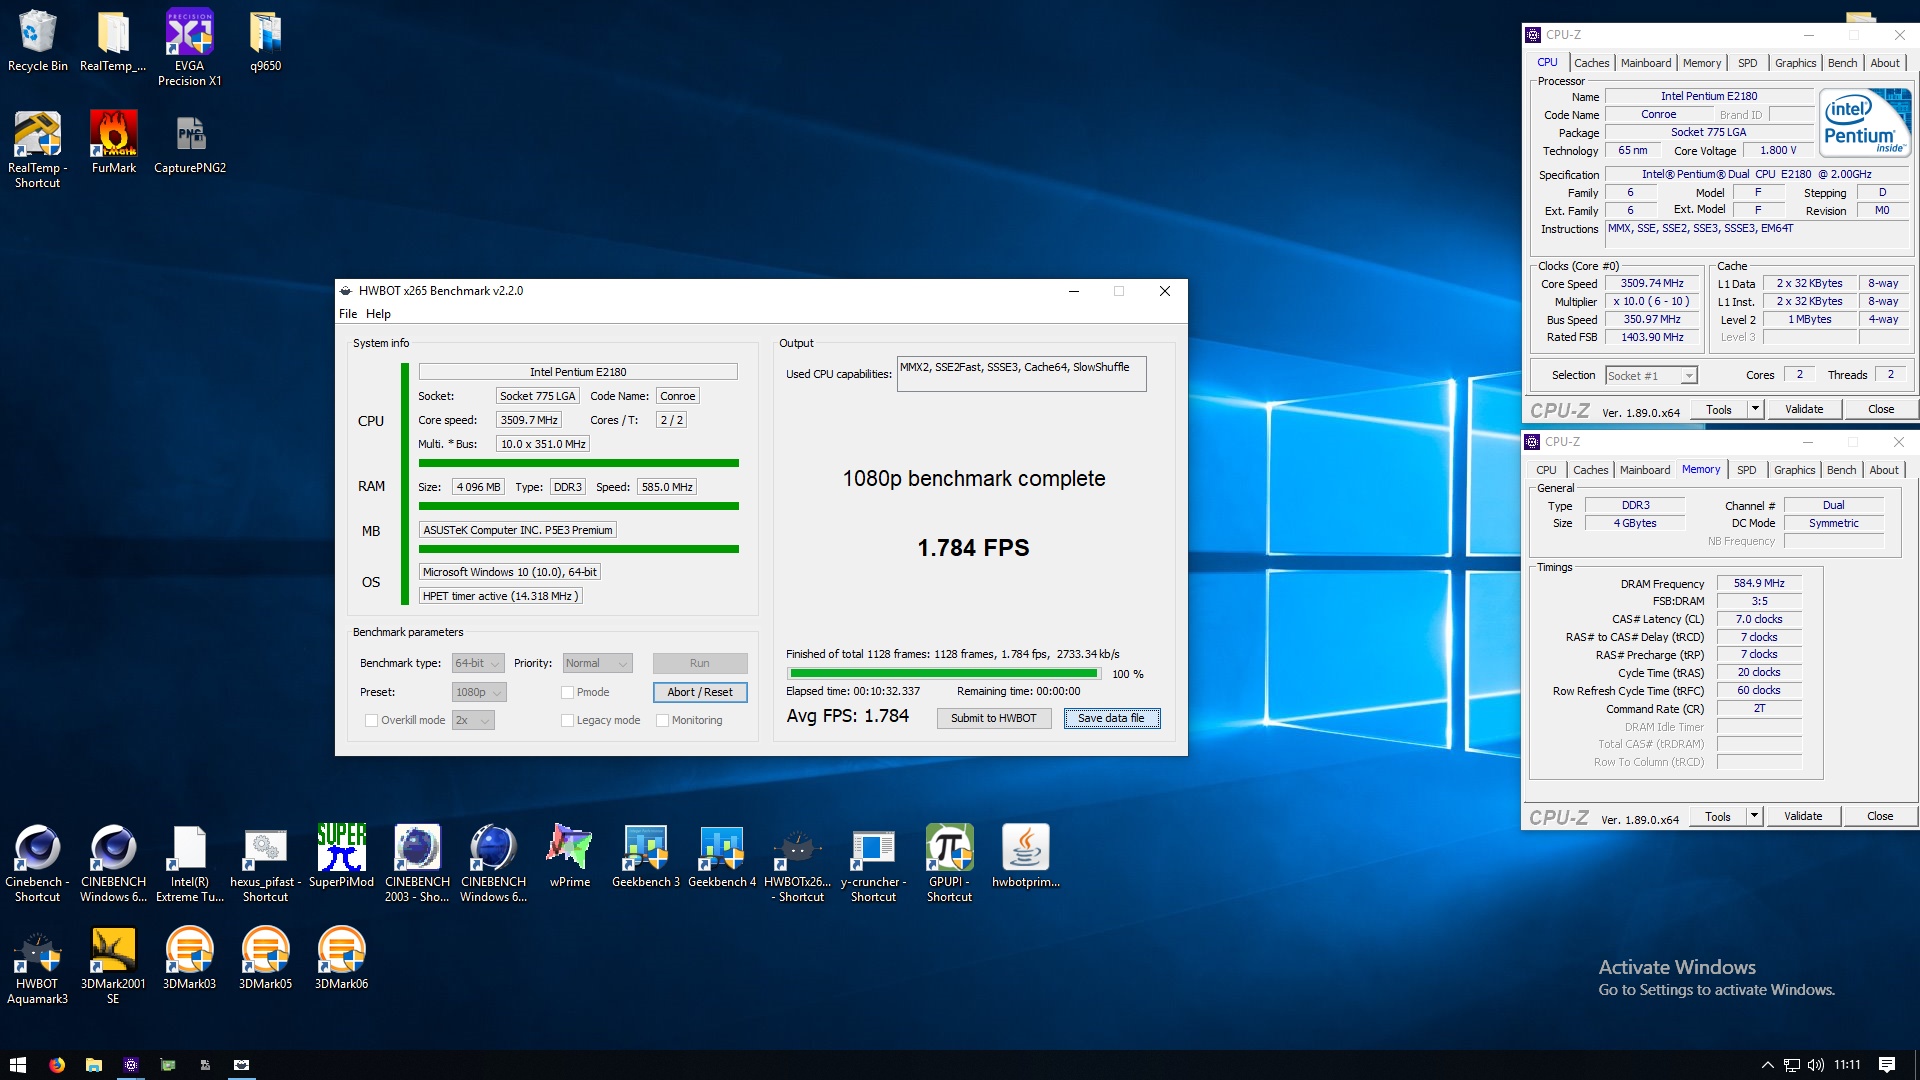Image resolution: width=1920 pixels, height=1080 pixels.
Task: Open the Socket #1 selection dropdown
Action: pyautogui.click(x=1651, y=376)
